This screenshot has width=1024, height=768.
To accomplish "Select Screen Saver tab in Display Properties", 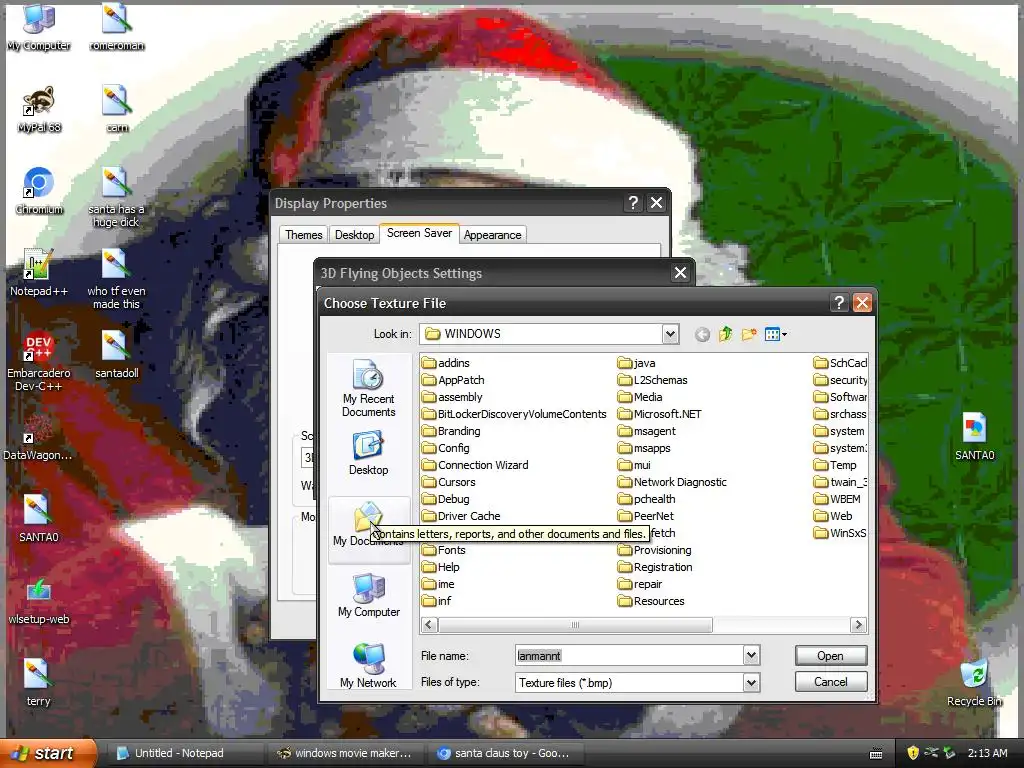I will [419, 233].
